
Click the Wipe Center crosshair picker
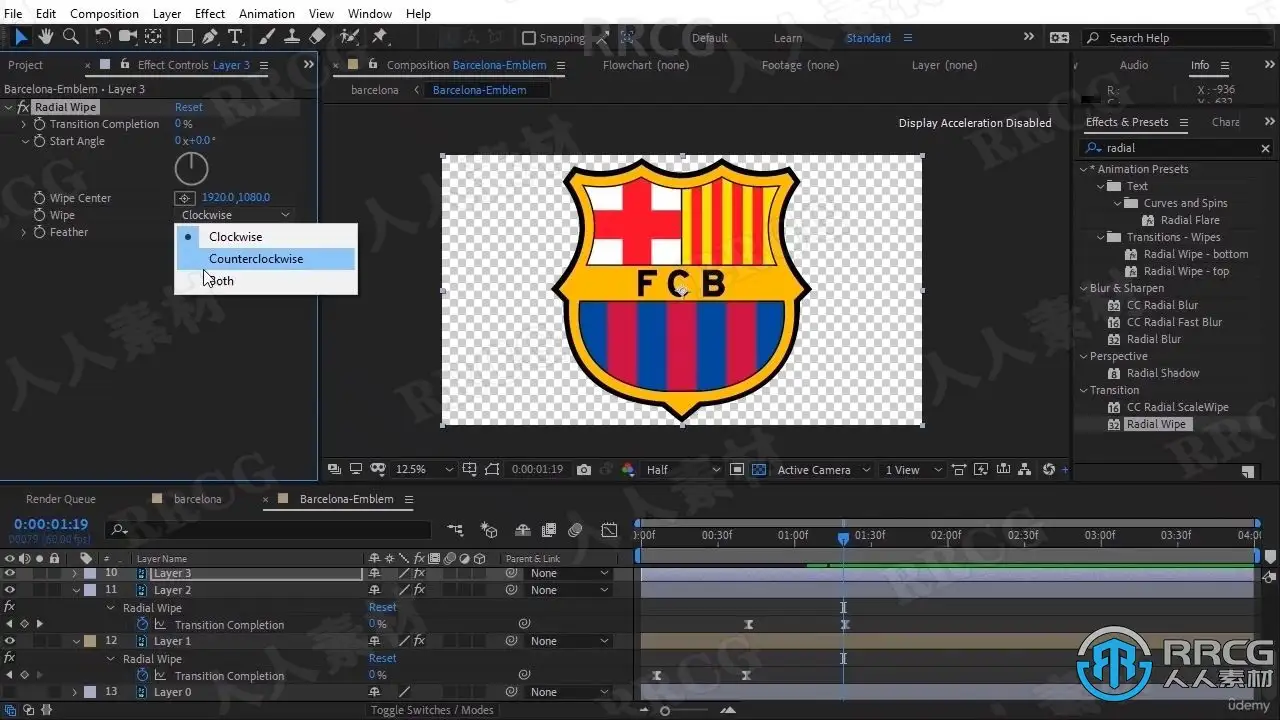pyautogui.click(x=185, y=198)
